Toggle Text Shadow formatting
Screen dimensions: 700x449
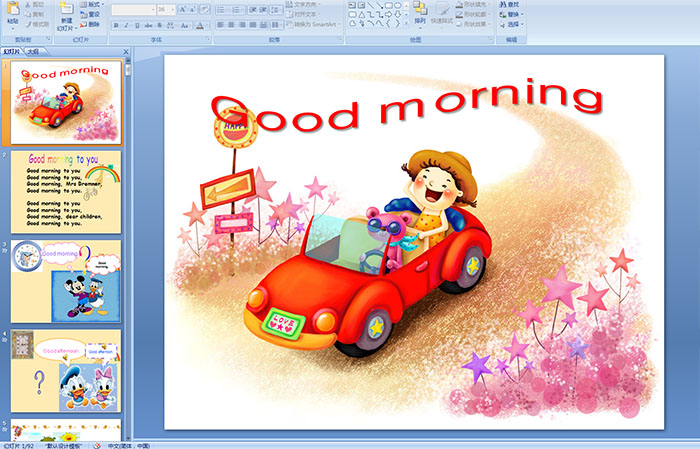tap(159, 25)
